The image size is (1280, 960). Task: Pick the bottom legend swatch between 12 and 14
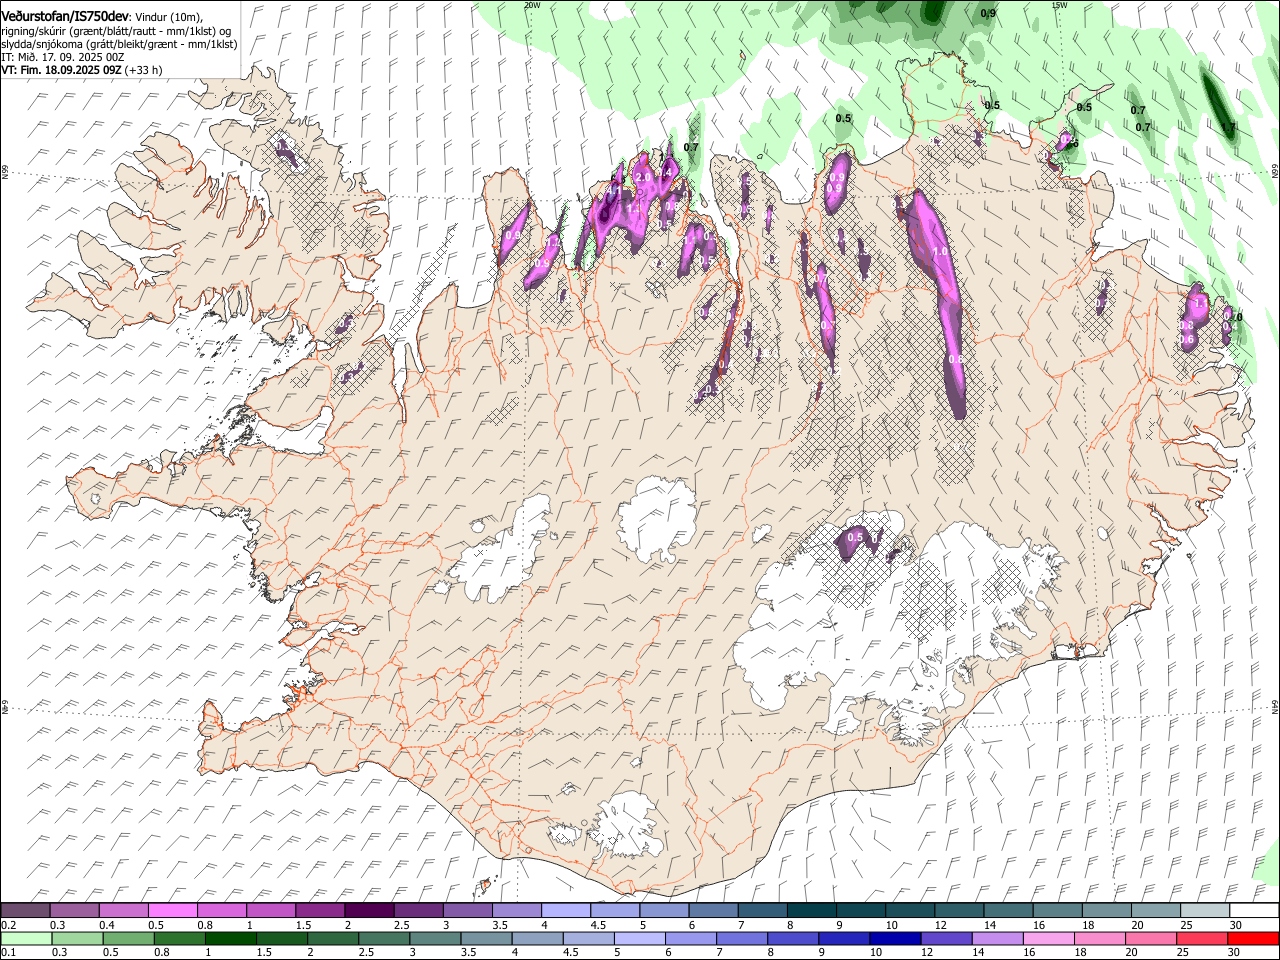(x=945, y=939)
